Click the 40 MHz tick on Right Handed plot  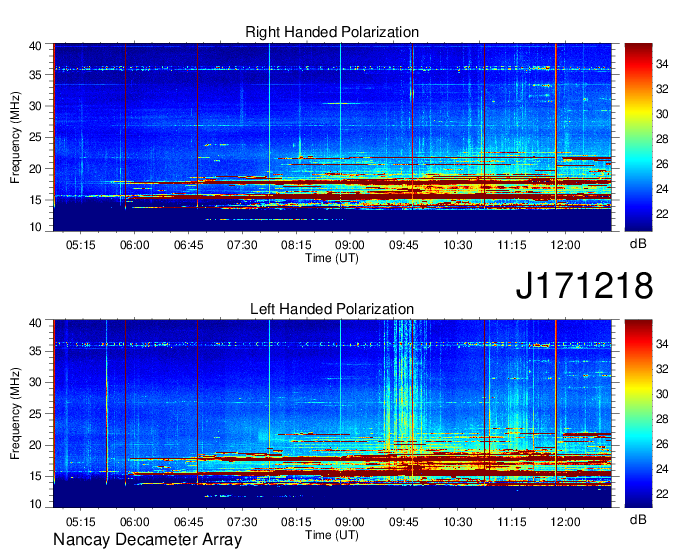tap(36, 46)
